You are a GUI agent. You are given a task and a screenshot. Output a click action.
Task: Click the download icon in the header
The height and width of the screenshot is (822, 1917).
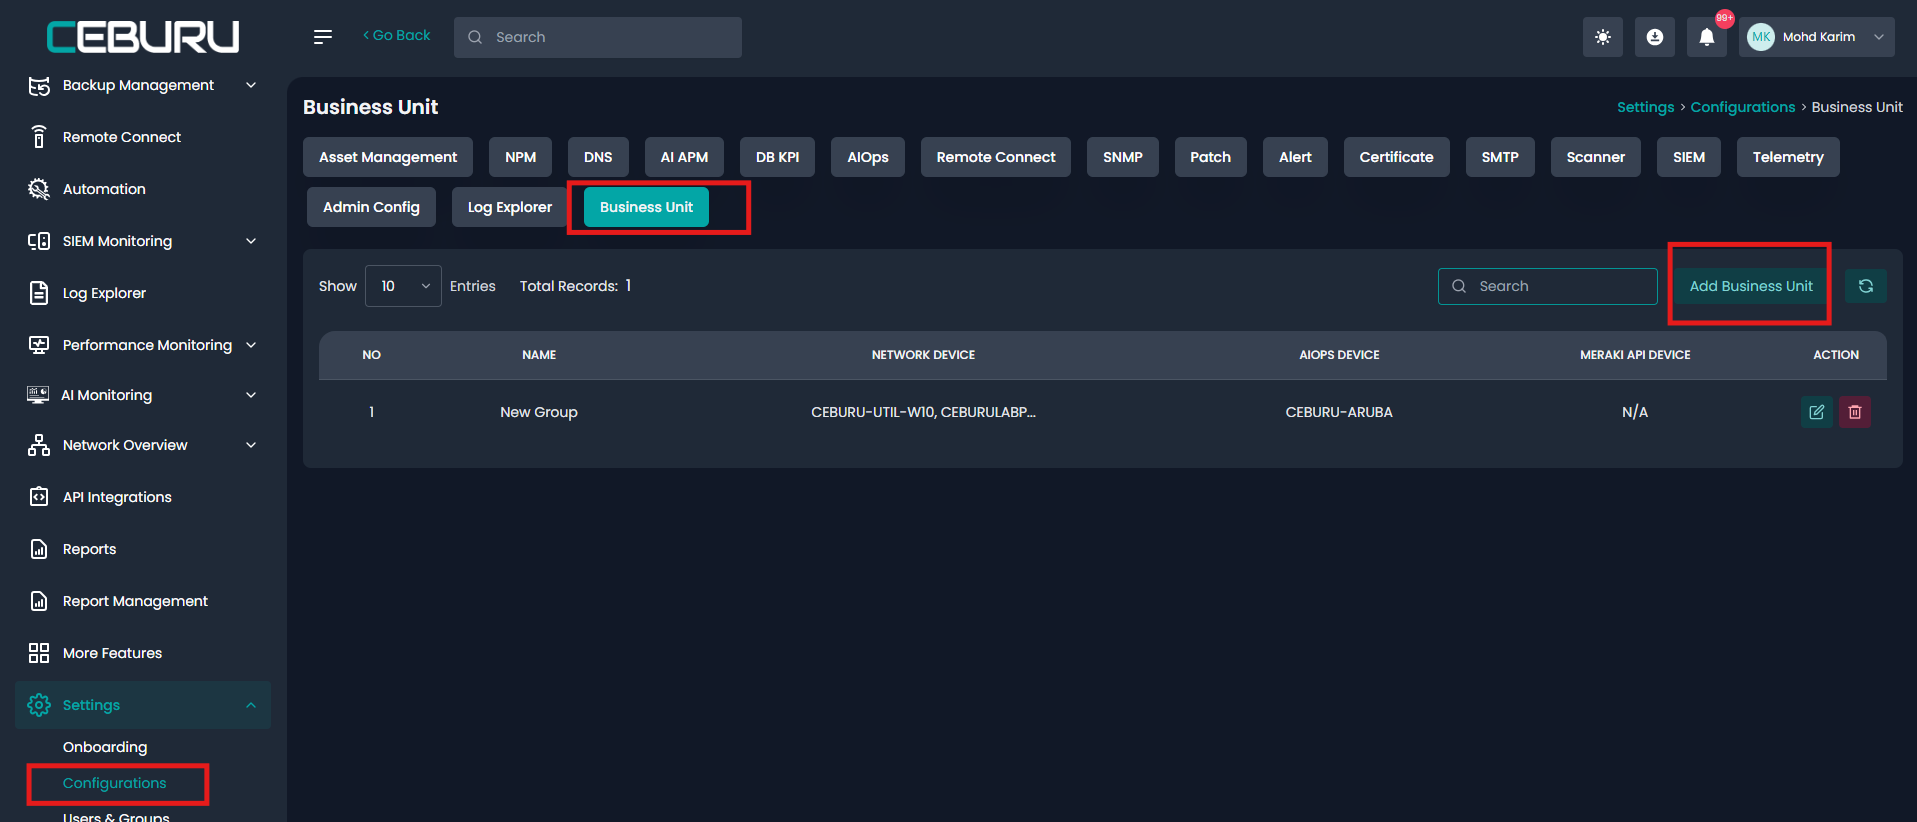1654,37
